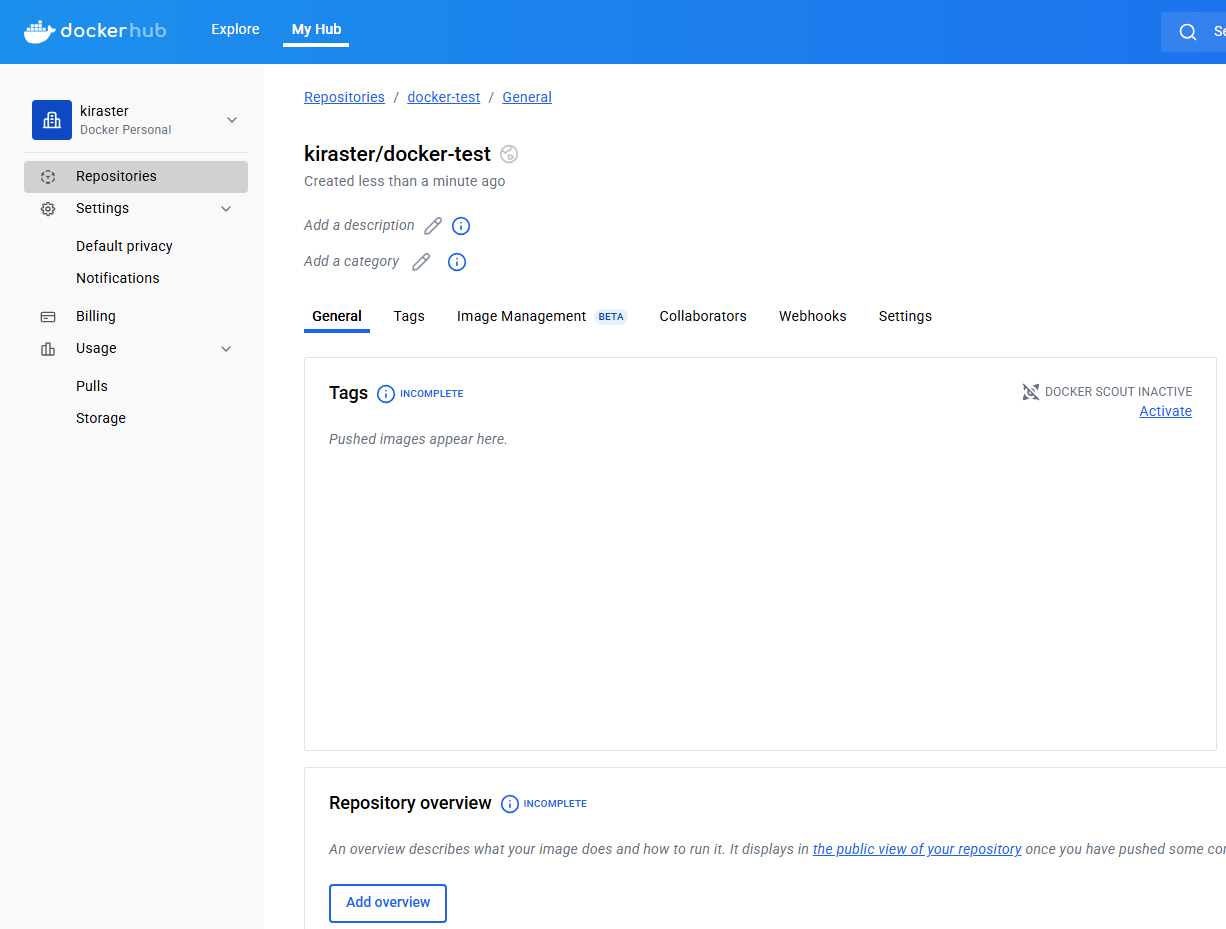Click the docker-test breadcrumb link
Screen dimensions: 1226x929
pos(443,97)
